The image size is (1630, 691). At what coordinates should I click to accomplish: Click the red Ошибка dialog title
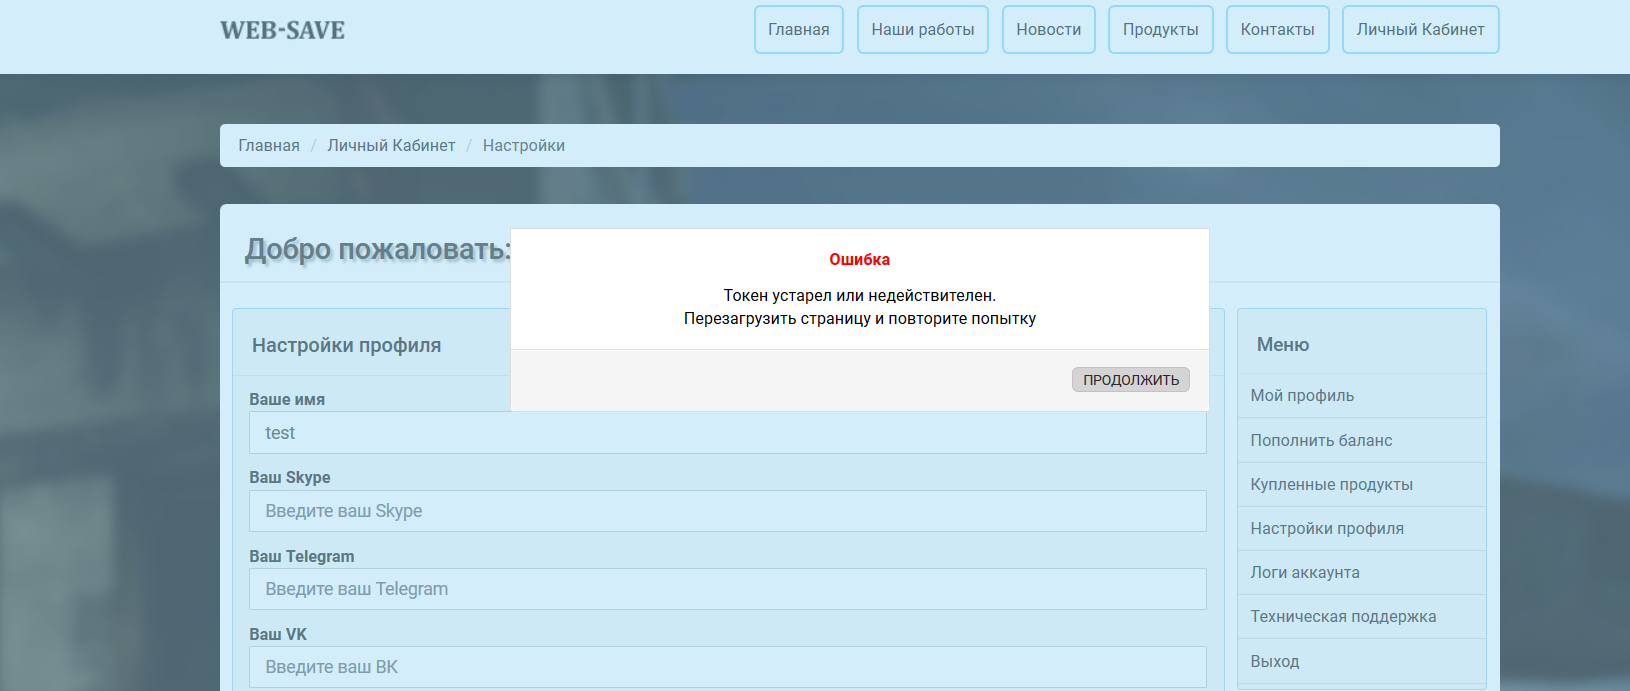click(x=860, y=260)
